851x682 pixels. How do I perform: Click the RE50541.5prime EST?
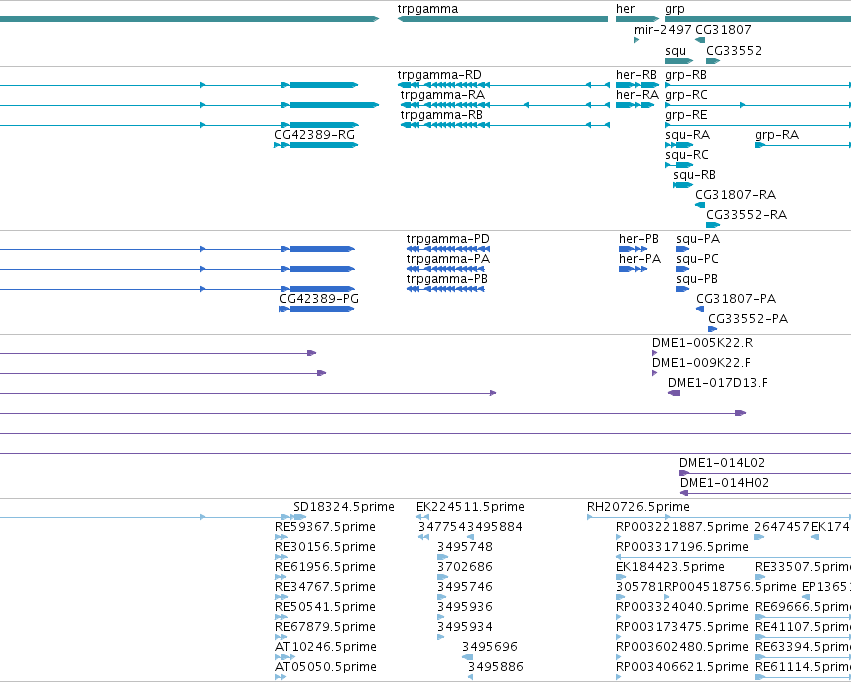tap(281, 617)
